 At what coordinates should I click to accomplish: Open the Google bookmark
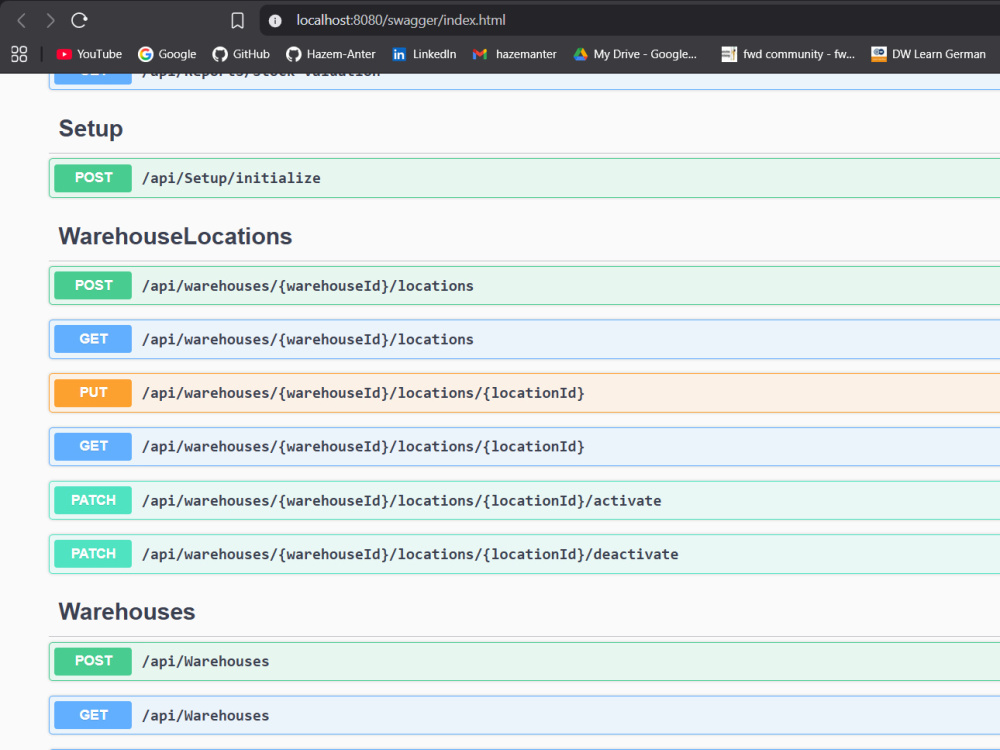(x=167, y=54)
